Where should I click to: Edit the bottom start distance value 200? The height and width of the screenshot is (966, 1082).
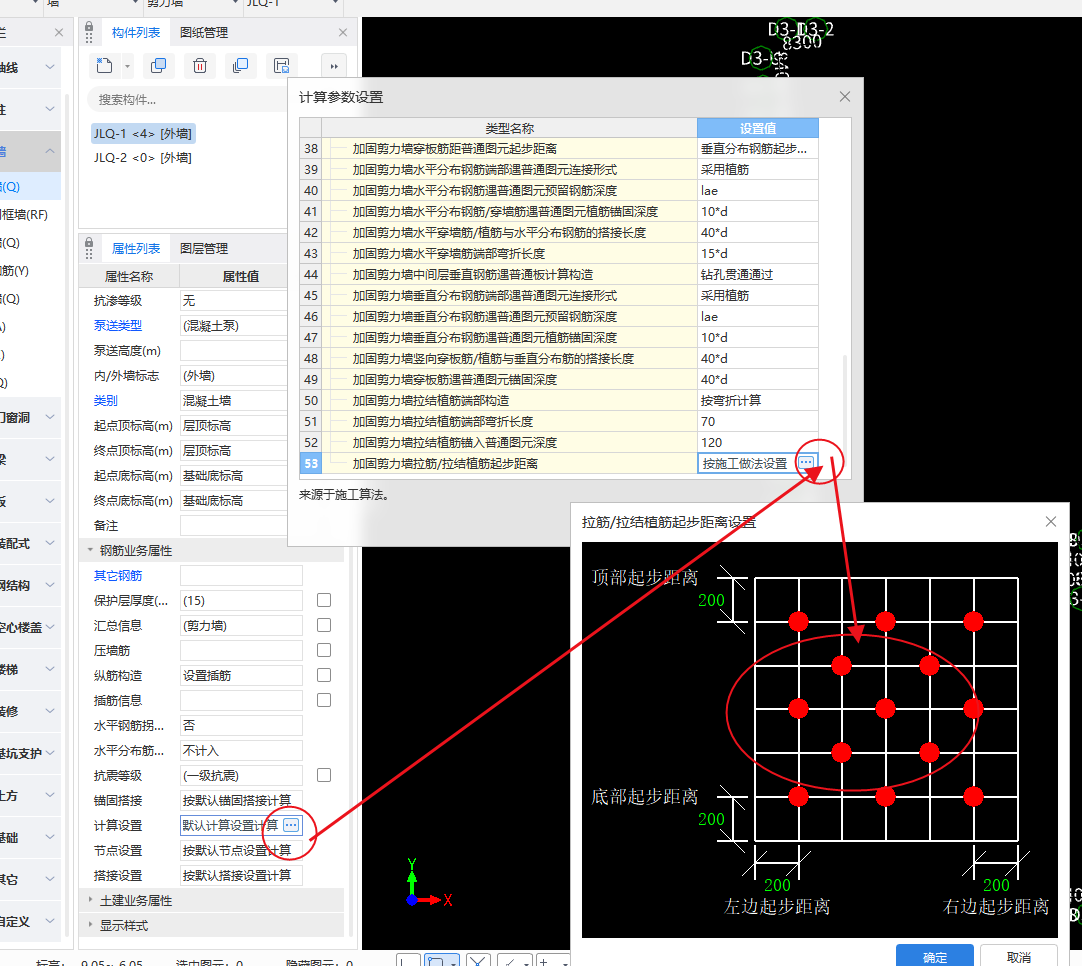(711, 819)
